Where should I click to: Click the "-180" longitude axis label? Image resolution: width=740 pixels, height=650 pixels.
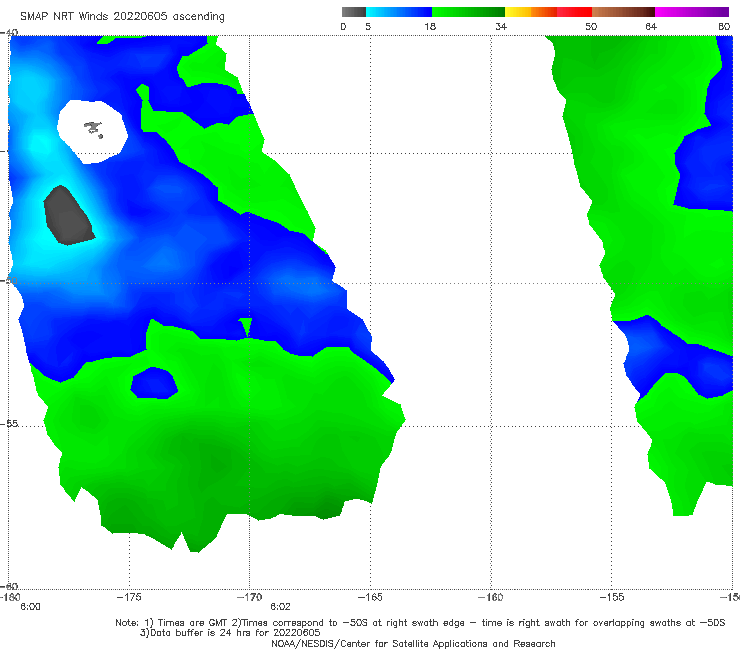point(10,597)
